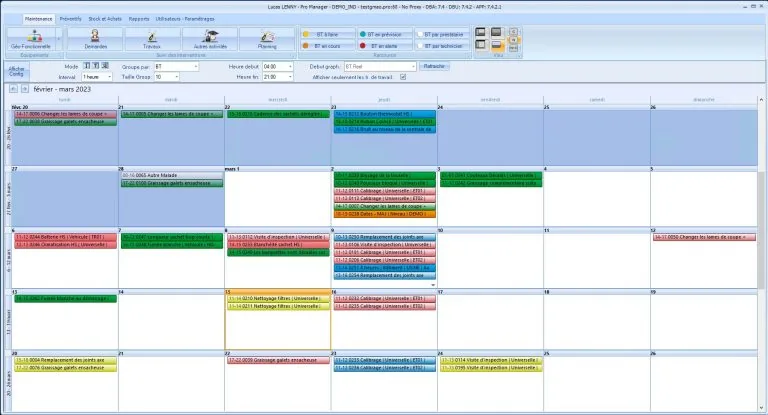Screen dimensions: 768x415
Task: Open Groupe par dropdown
Action: (176, 66)
